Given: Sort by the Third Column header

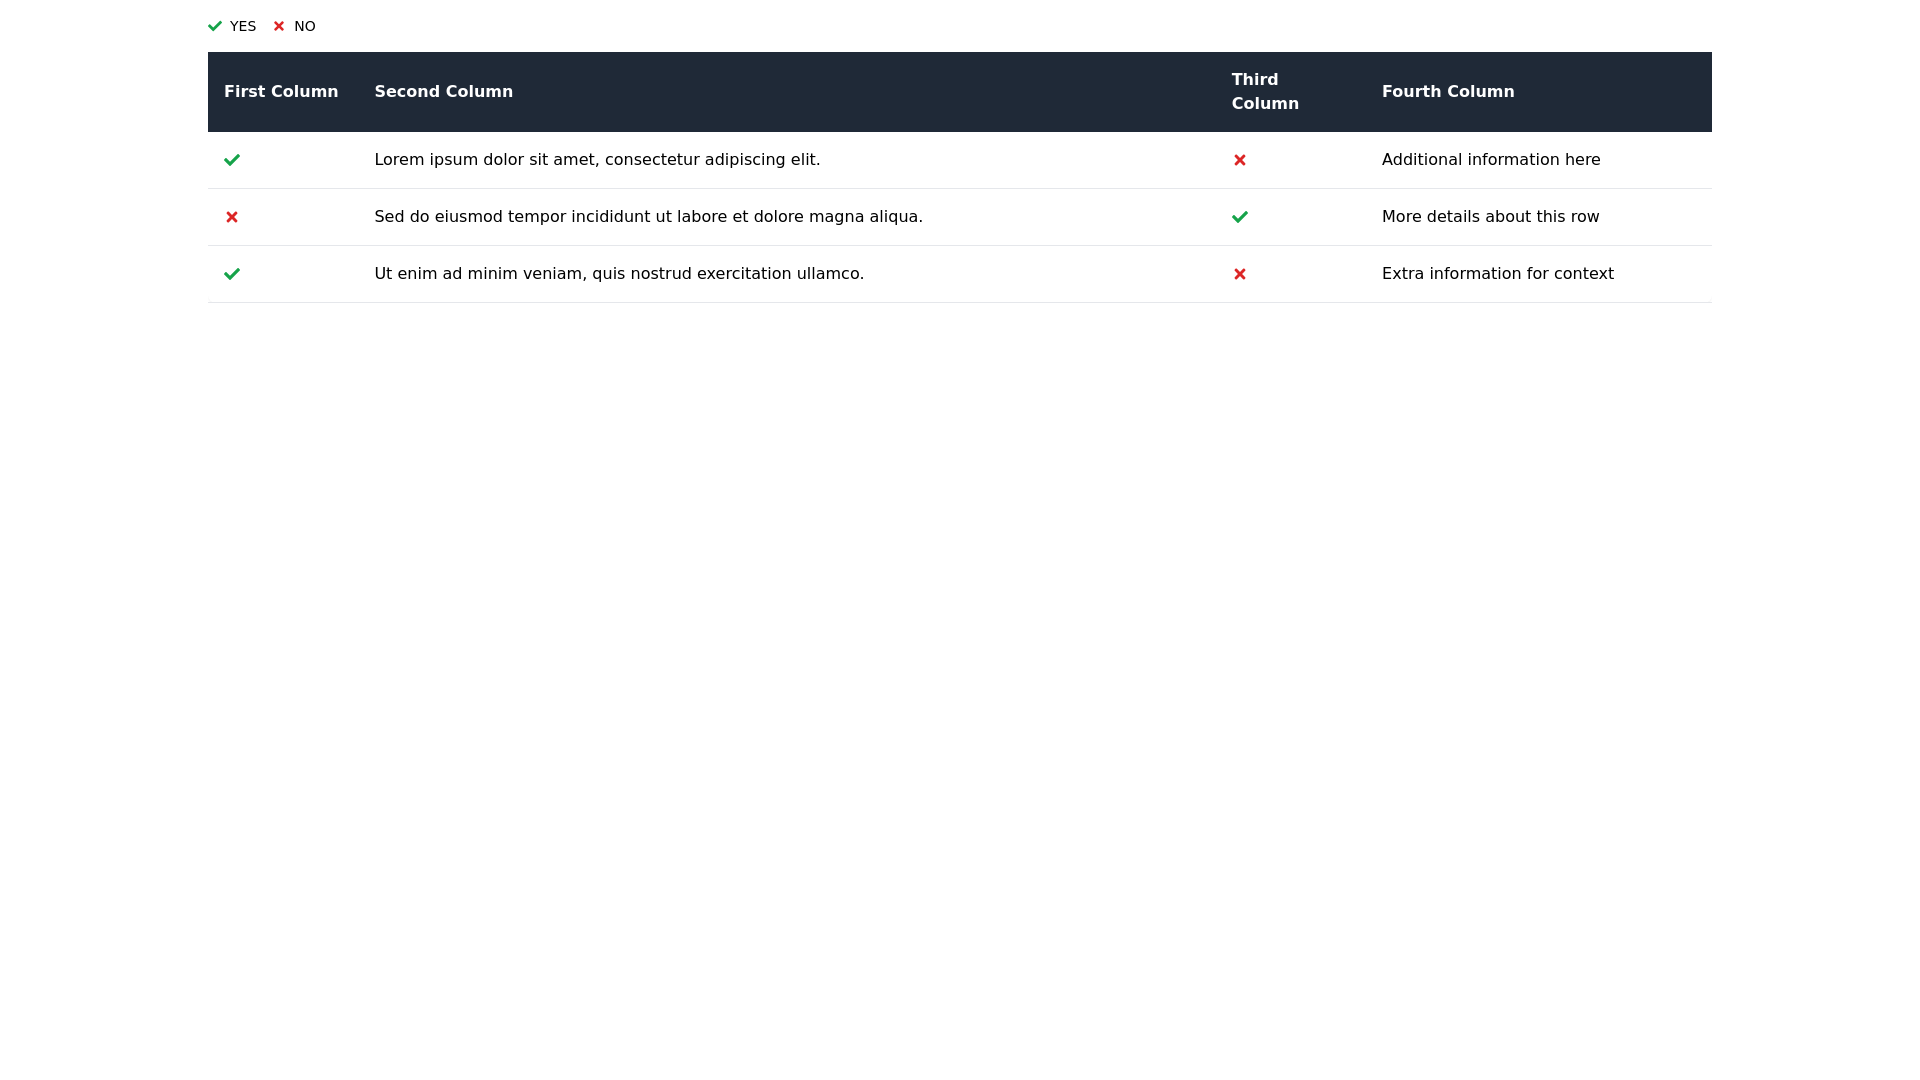Looking at the screenshot, I should point(1264,91).
